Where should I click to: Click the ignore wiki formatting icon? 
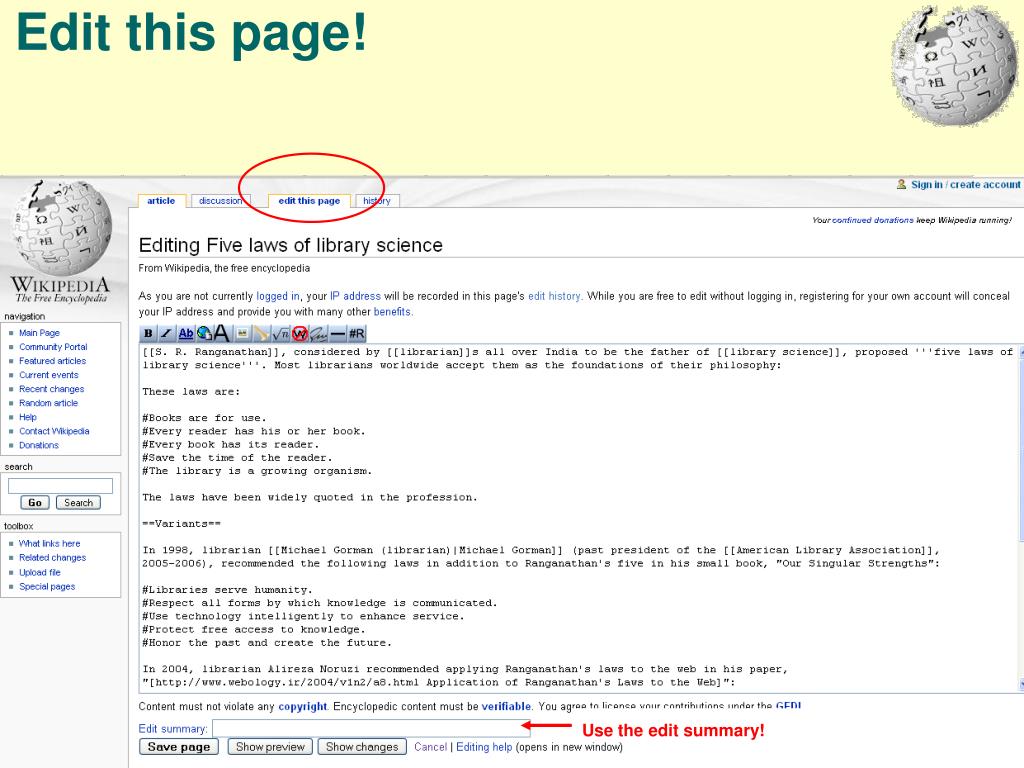point(299,334)
